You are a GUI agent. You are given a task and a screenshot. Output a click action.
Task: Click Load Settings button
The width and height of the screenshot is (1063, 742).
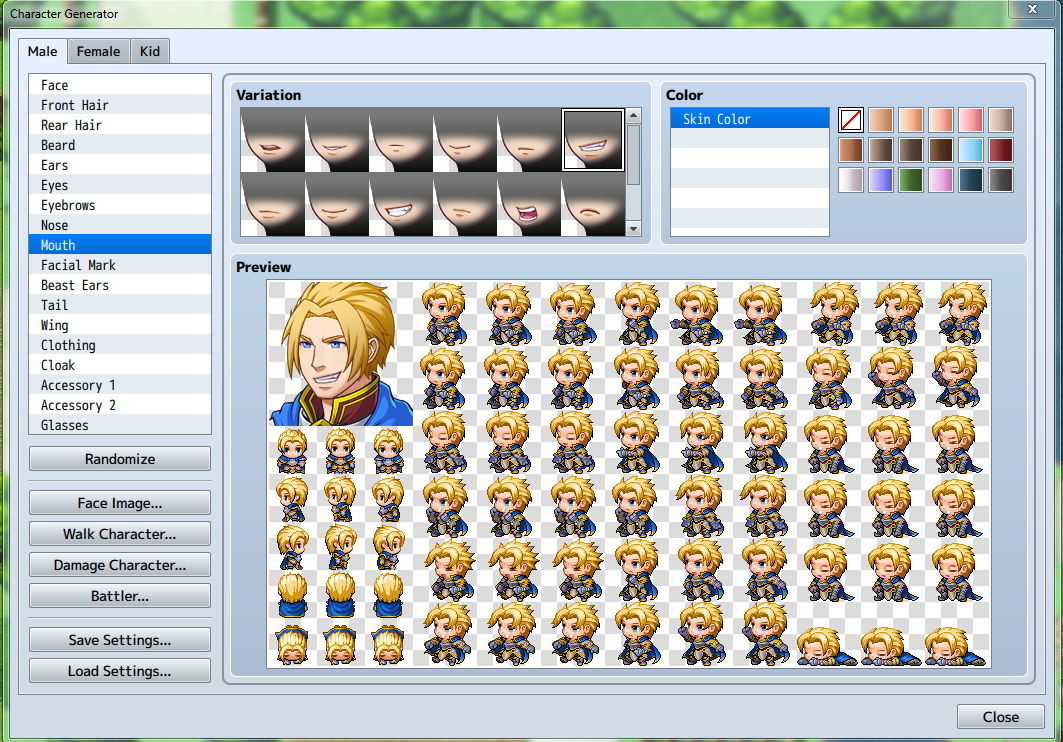point(120,671)
